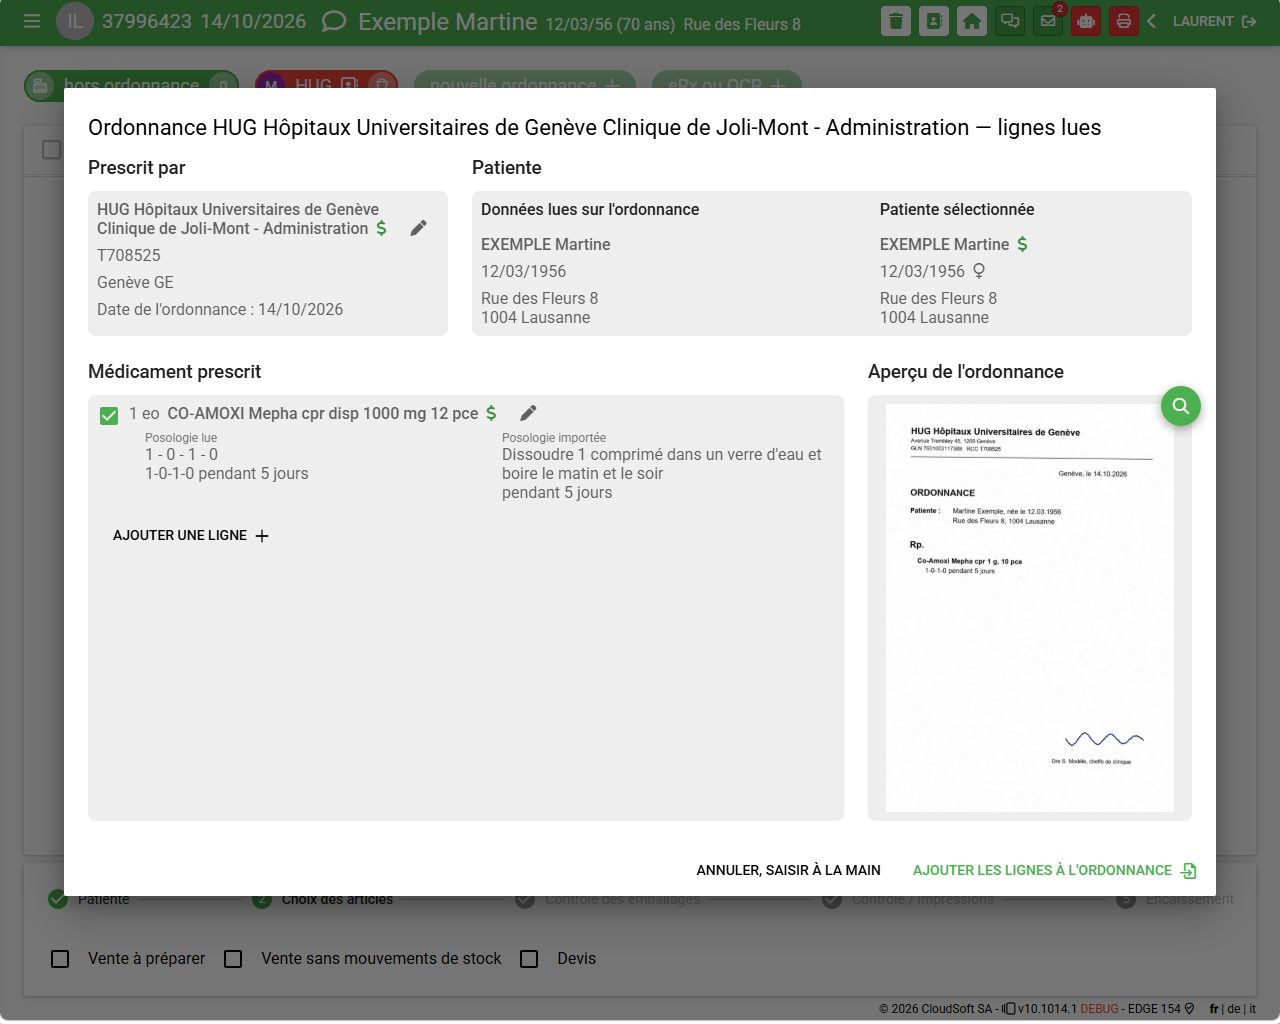Click AJOUTER UNE LIGNE button
1280x1024 pixels.
click(191, 536)
